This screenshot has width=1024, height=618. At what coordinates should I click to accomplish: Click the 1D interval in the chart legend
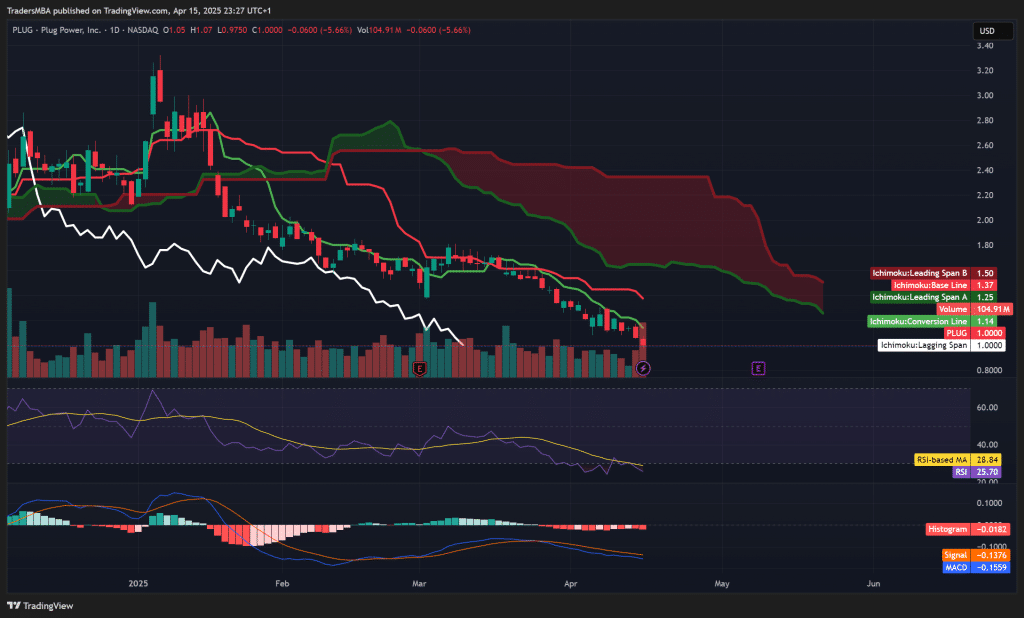(115, 30)
